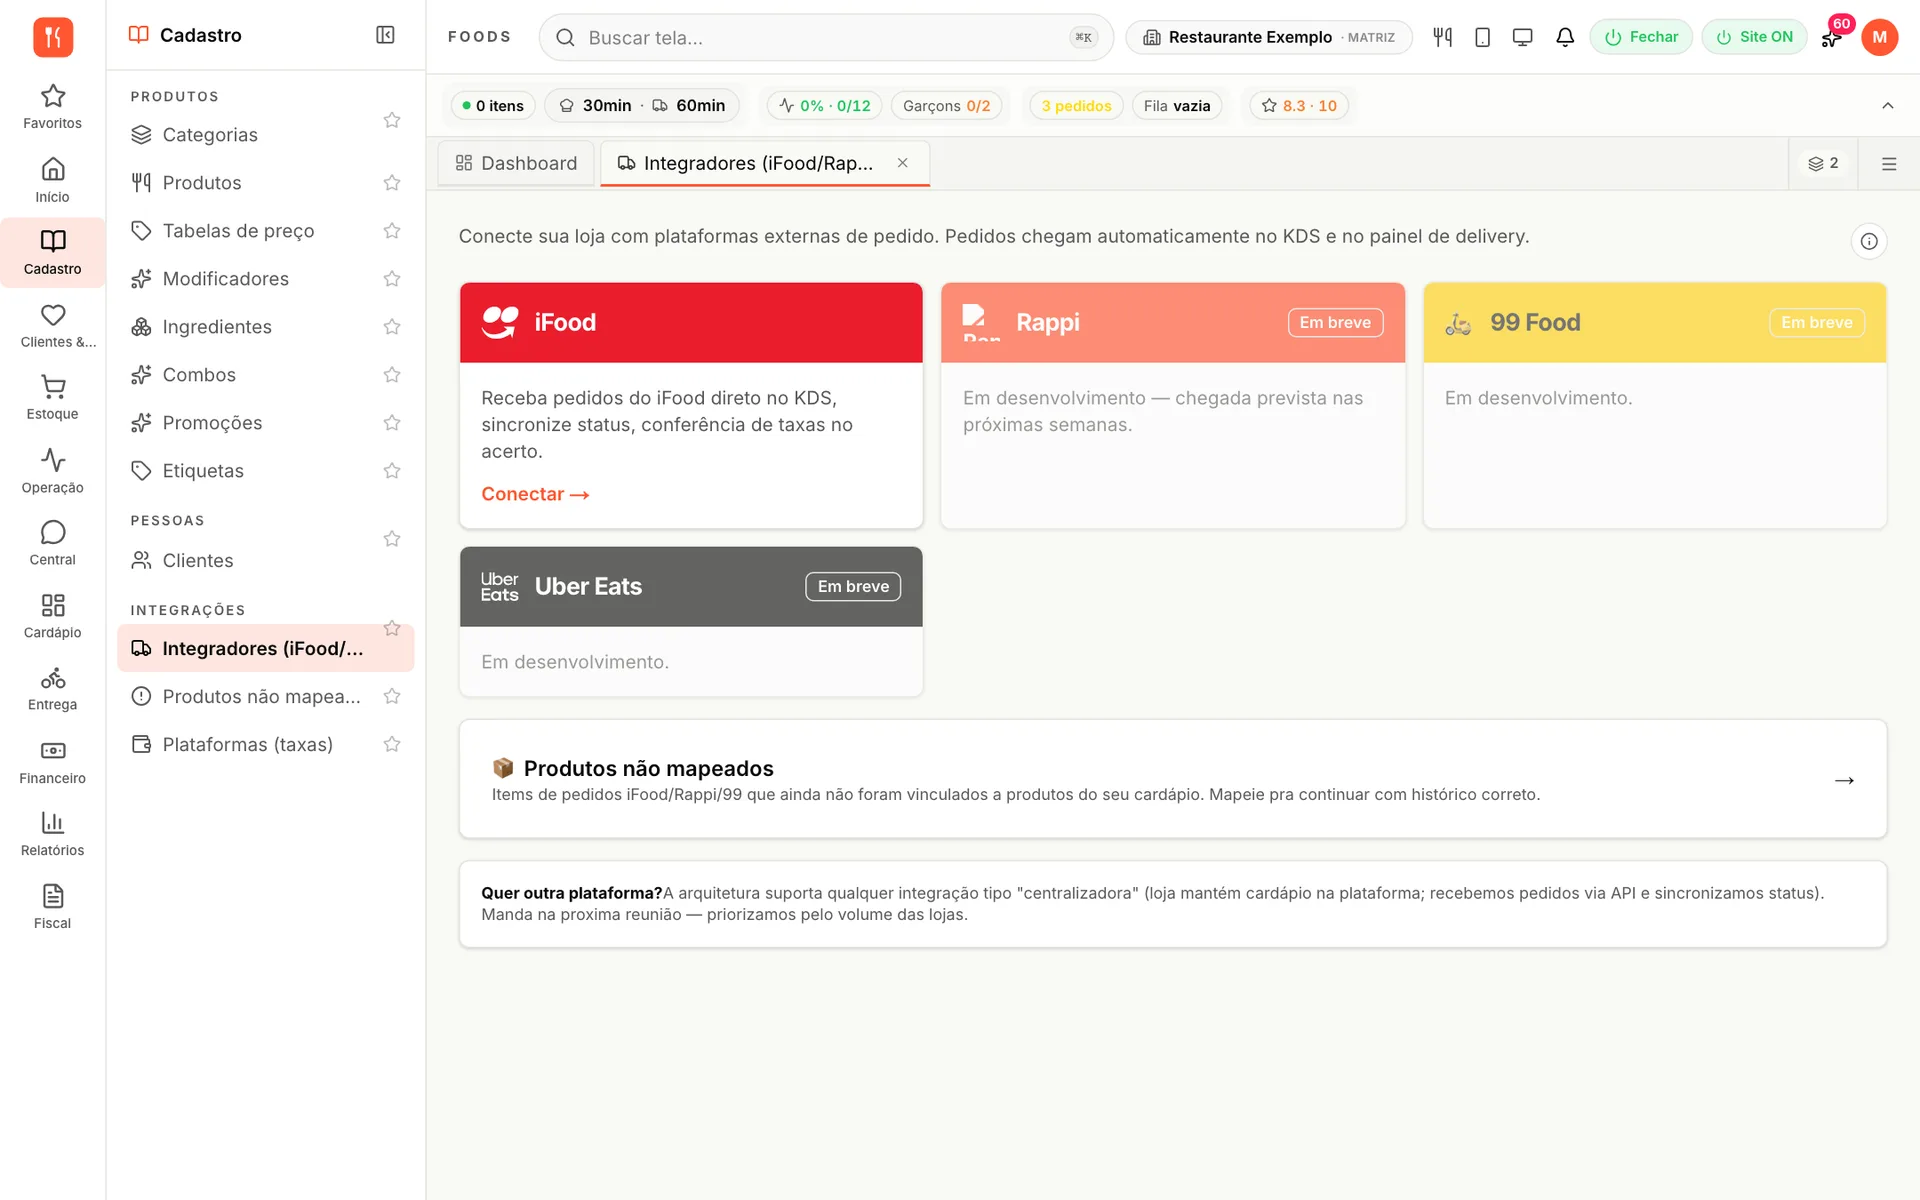Image resolution: width=1920 pixels, height=1200 pixels.
Task: Click the Buscar tela search field
Action: pos(826,37)
